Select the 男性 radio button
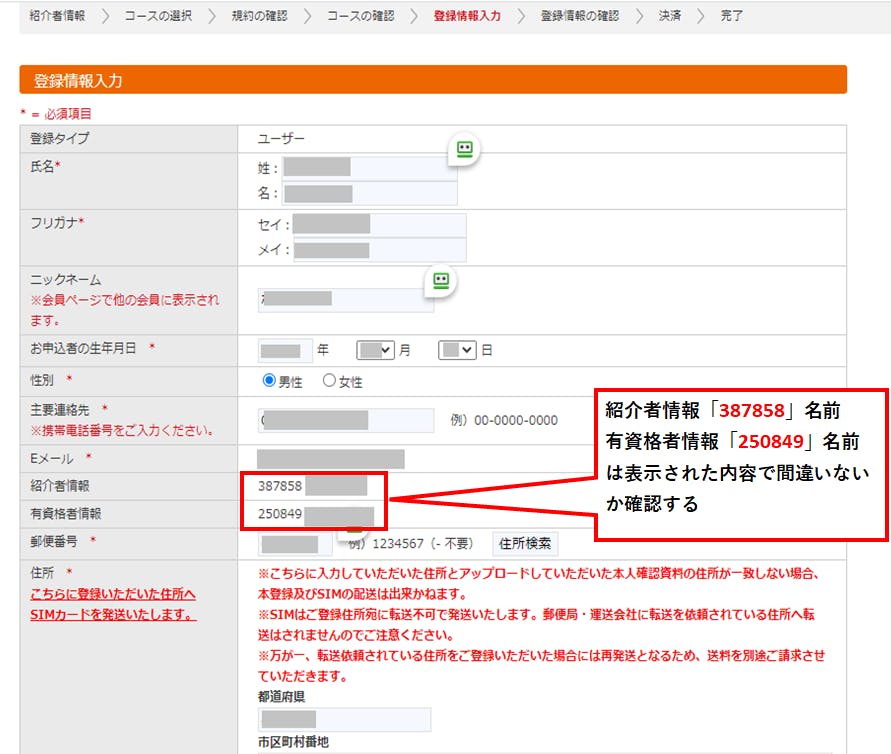This screenshot has width=891, height=754. (268, 381)
